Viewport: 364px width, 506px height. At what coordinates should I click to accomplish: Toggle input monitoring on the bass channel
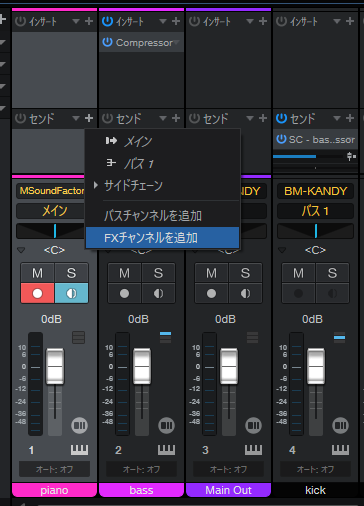[158, 293]
